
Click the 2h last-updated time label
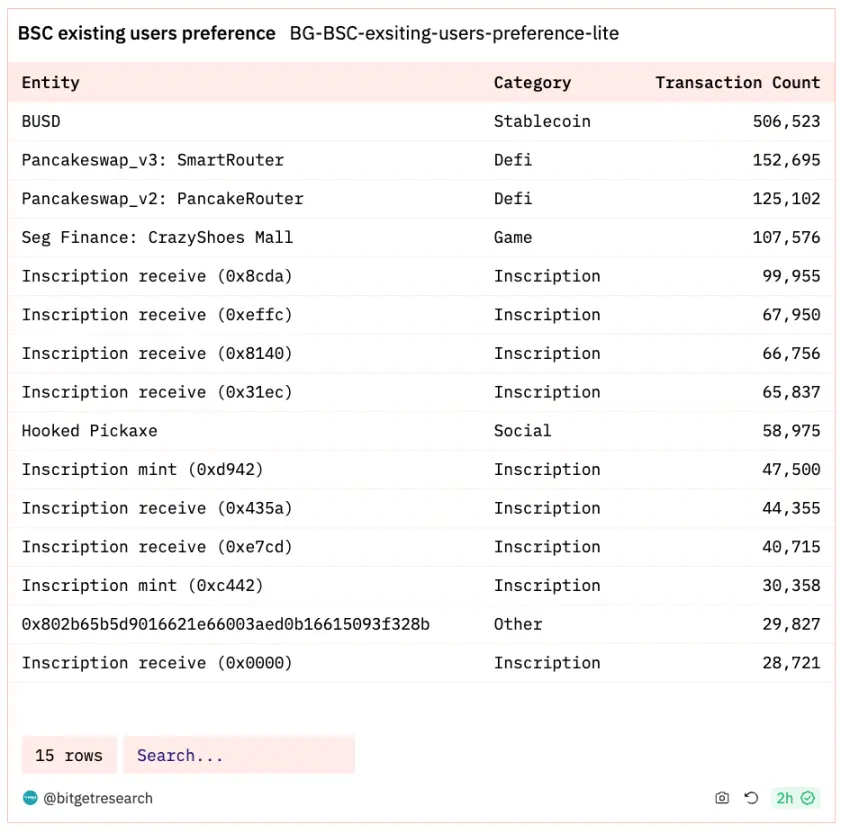(784, 798)
